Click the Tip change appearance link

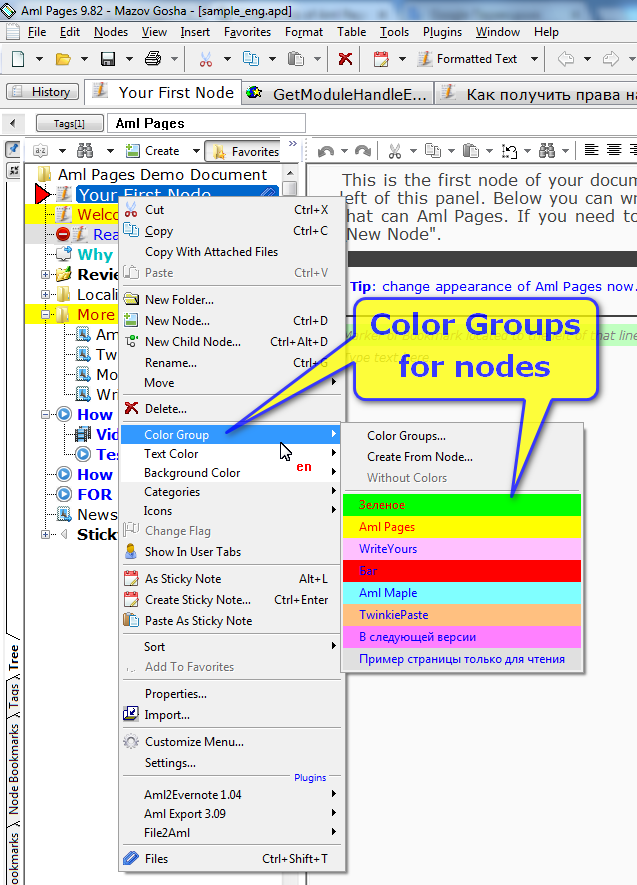[x=493, y=287]
